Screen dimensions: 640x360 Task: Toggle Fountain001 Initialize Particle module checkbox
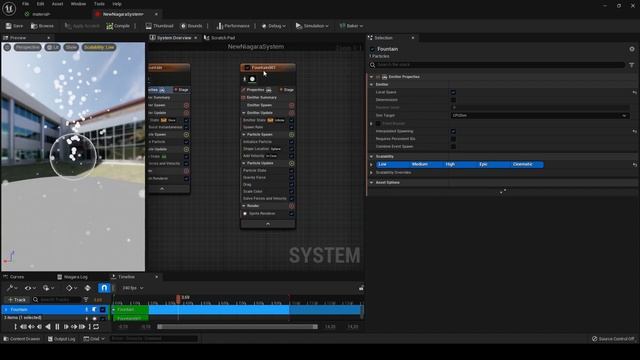tap(291, 142)
